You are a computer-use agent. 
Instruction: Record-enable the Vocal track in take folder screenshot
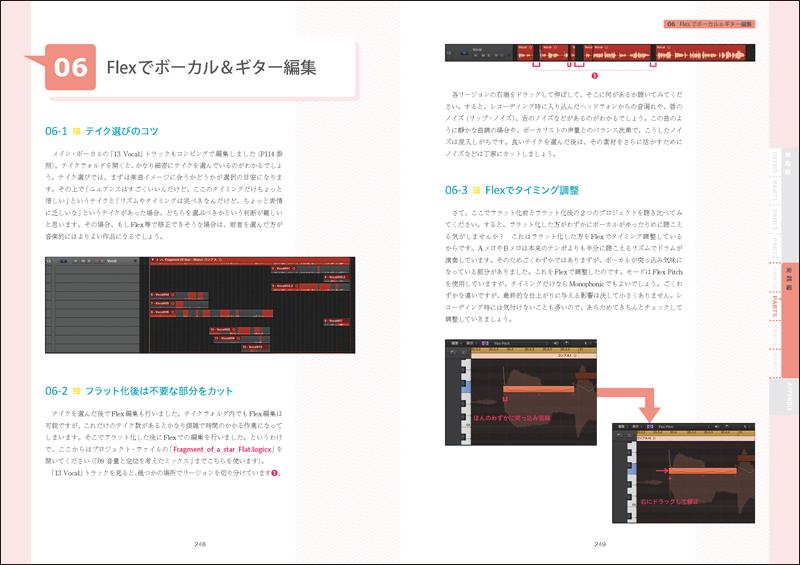(x=95, y=261)
